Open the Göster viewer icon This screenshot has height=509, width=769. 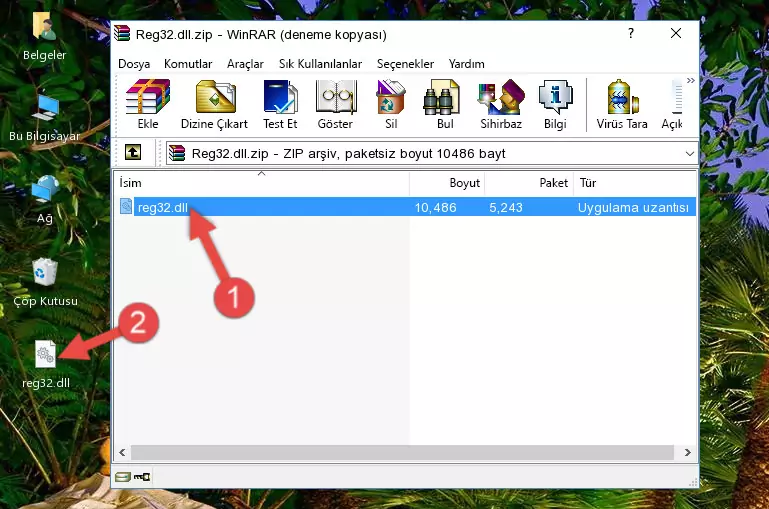click(335, 104)
